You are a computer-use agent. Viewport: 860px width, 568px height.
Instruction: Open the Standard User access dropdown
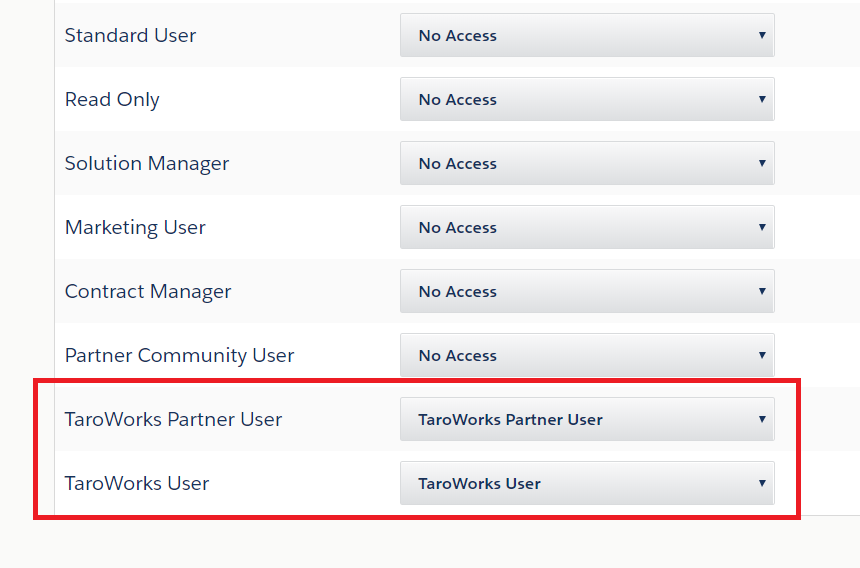(x=586, y=35)
